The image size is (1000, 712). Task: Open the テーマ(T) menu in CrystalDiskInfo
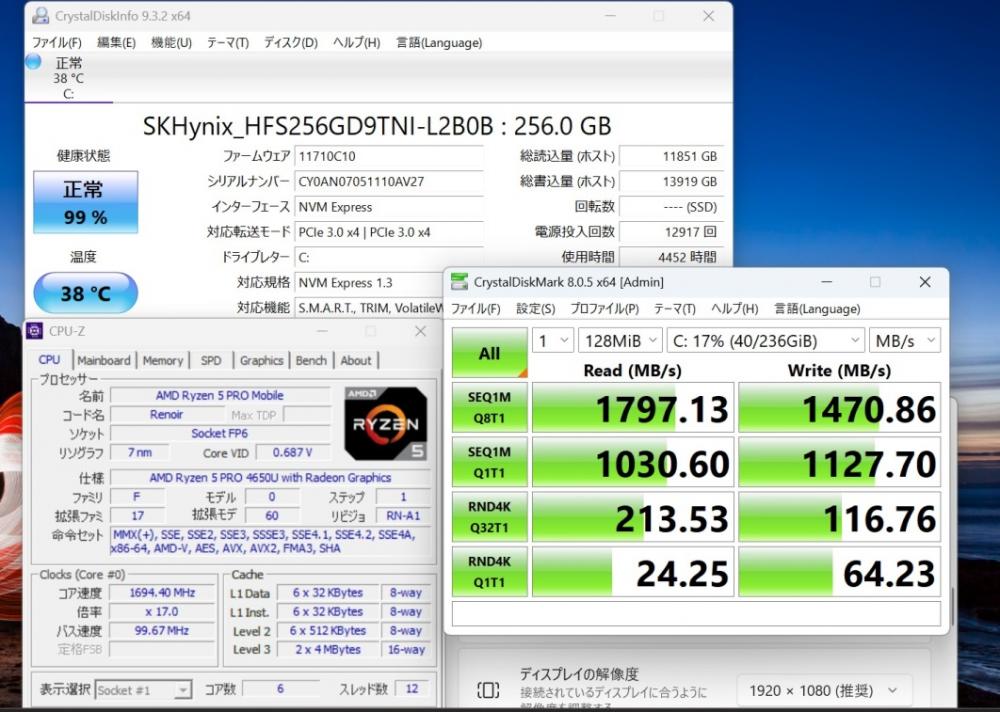click(x=228, y=43)
